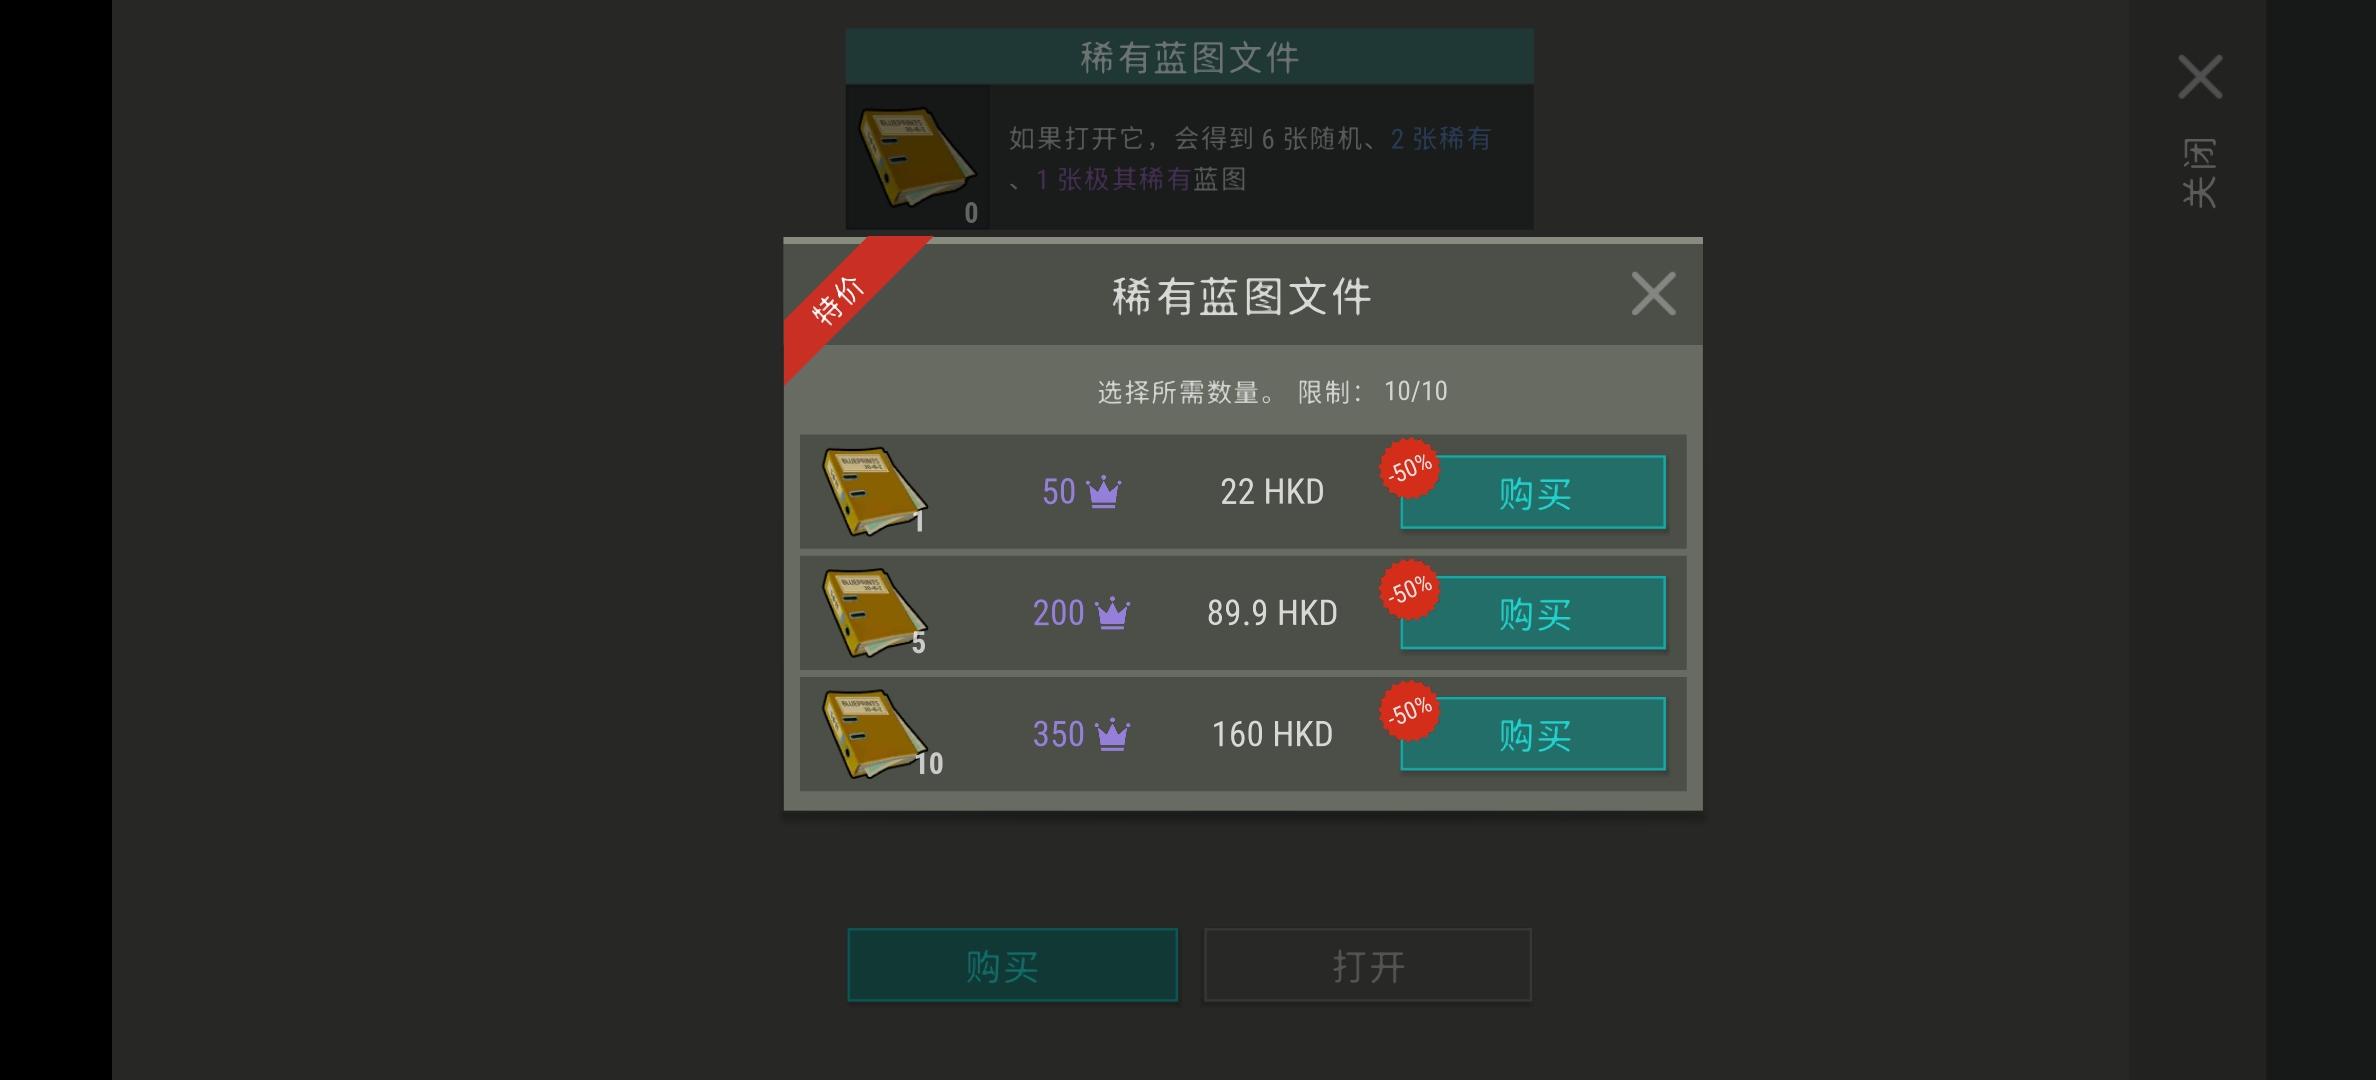
Task: Click the 160 HKD price text
Action: pos(1272,735)
